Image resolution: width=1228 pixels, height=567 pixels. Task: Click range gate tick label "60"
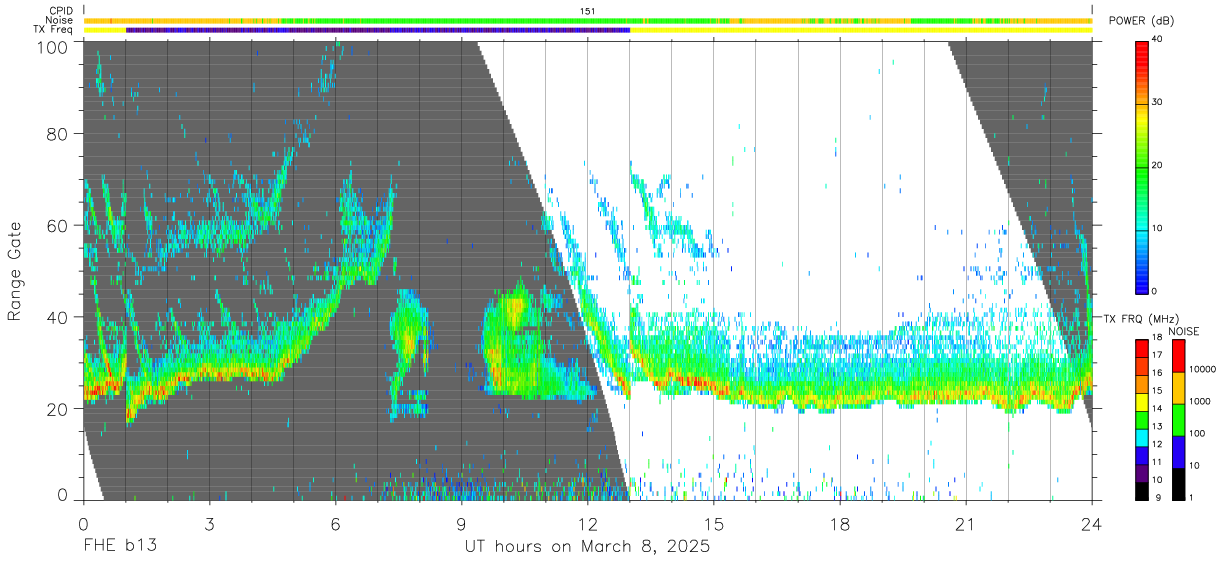(59, 225)
